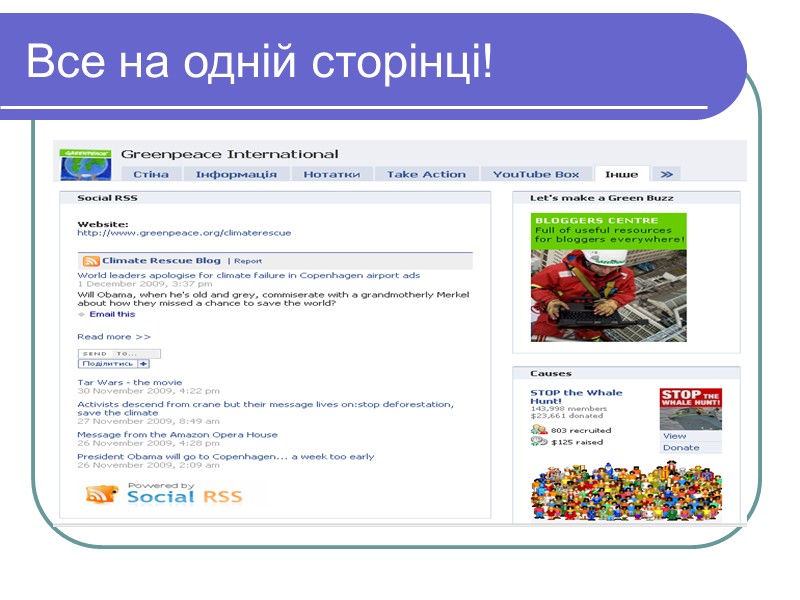The width and height of the screenshot is (800, 600).
Task: Click the 1 December 2009, 3:37 pm timestamp
Action: 145,284
